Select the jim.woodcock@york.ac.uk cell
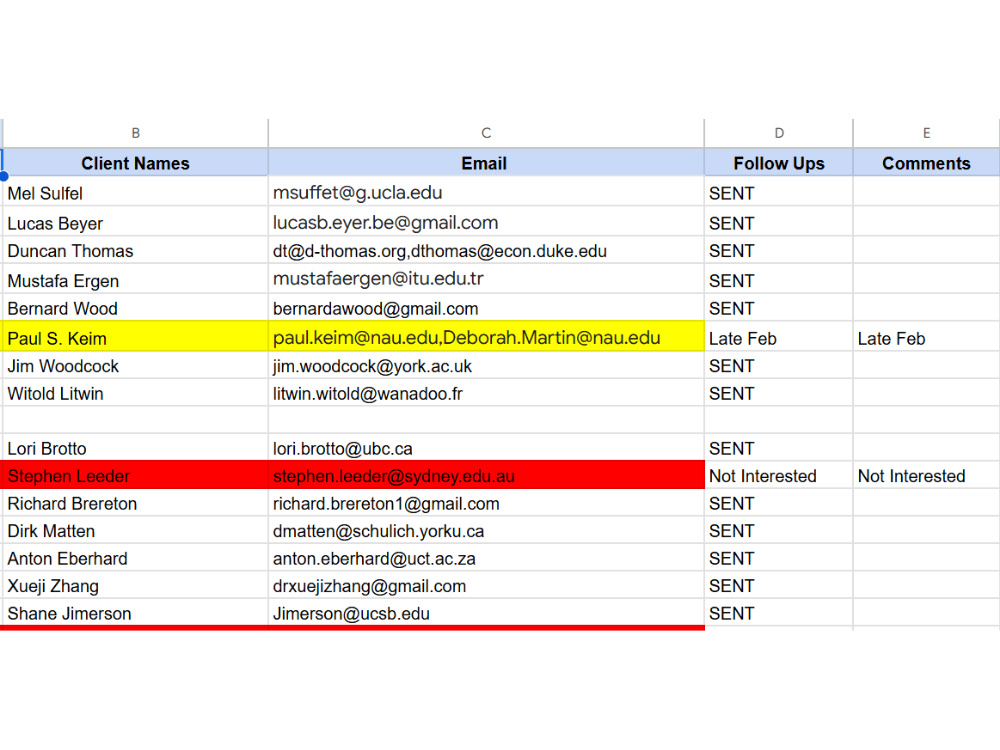The image size is (1000, 750). coord(486,365)
